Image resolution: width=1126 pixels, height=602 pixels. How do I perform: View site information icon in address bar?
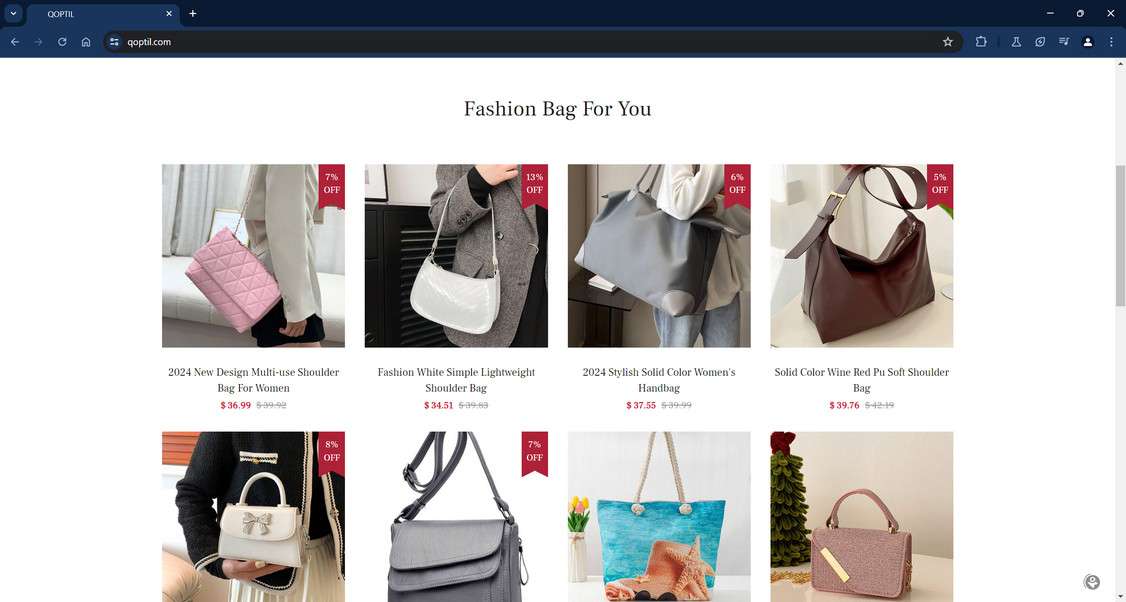(114, 42)
